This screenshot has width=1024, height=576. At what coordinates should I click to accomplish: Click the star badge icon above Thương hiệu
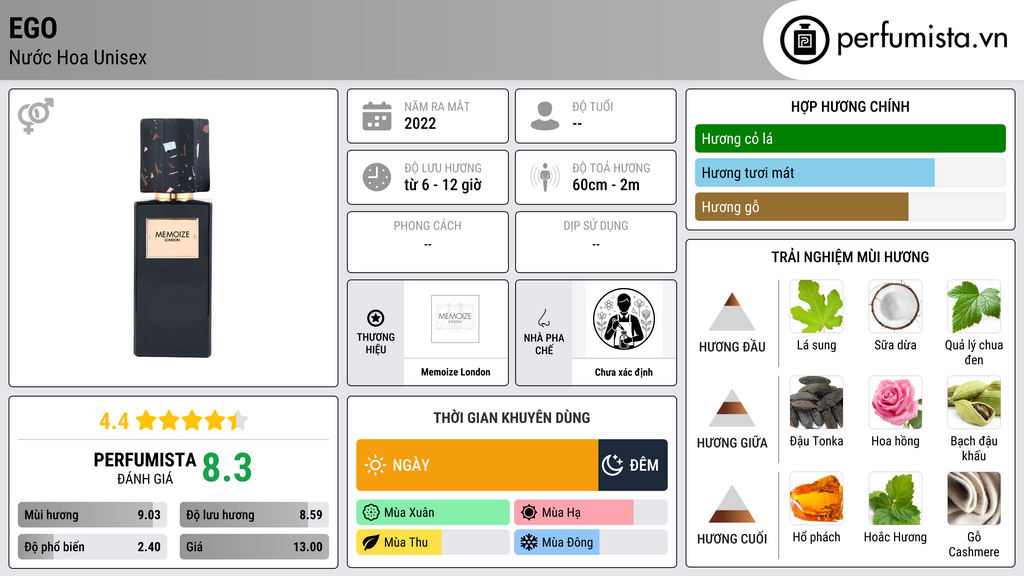tap(376, 318)
